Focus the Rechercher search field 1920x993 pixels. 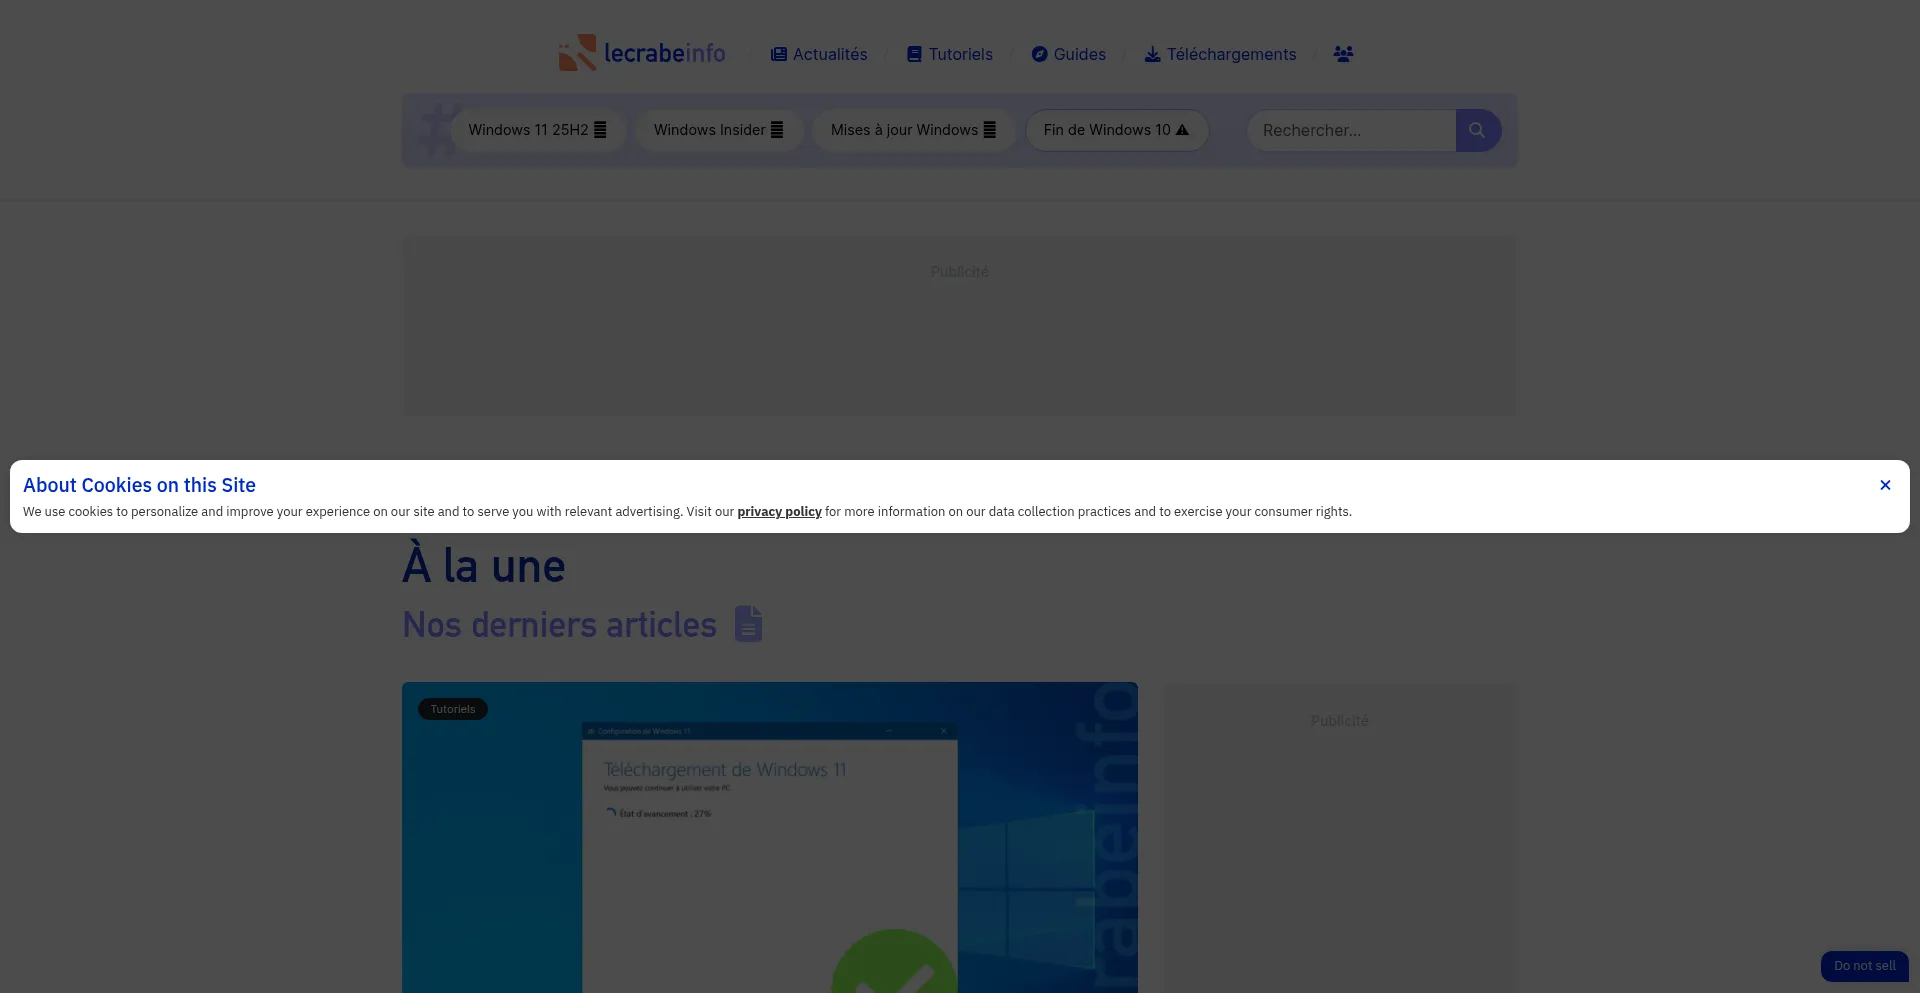[x=1350, y=130]
